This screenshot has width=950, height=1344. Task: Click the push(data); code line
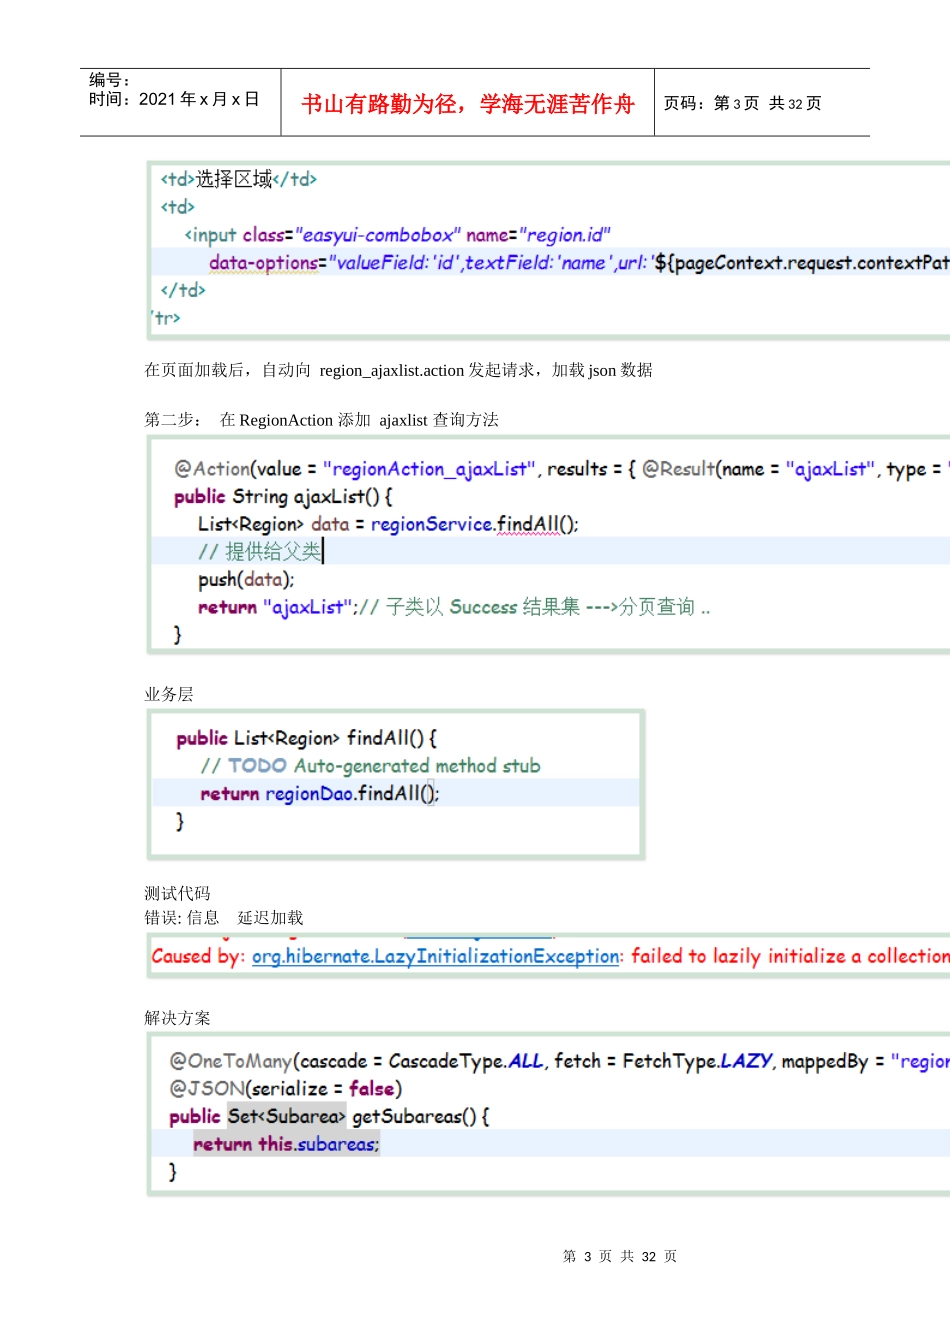click(246, 579)
